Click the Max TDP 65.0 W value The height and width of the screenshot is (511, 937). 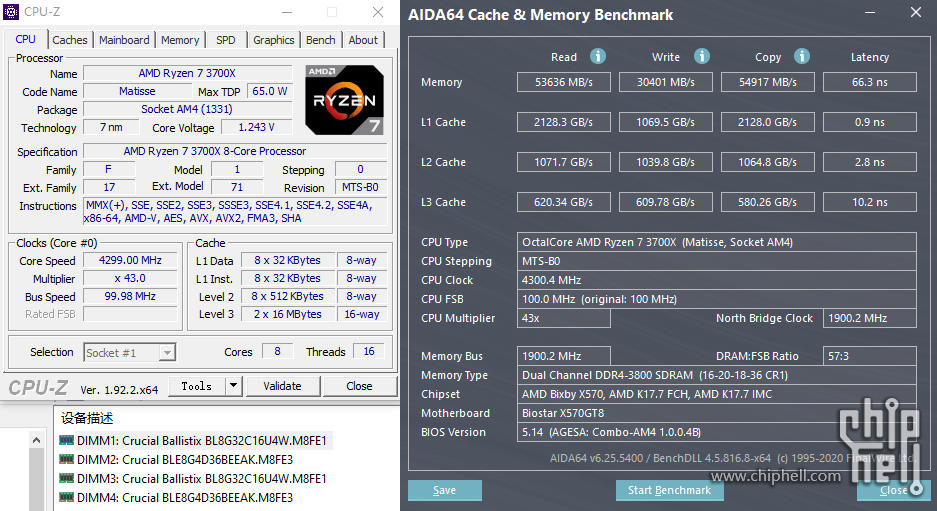point(270,91)
